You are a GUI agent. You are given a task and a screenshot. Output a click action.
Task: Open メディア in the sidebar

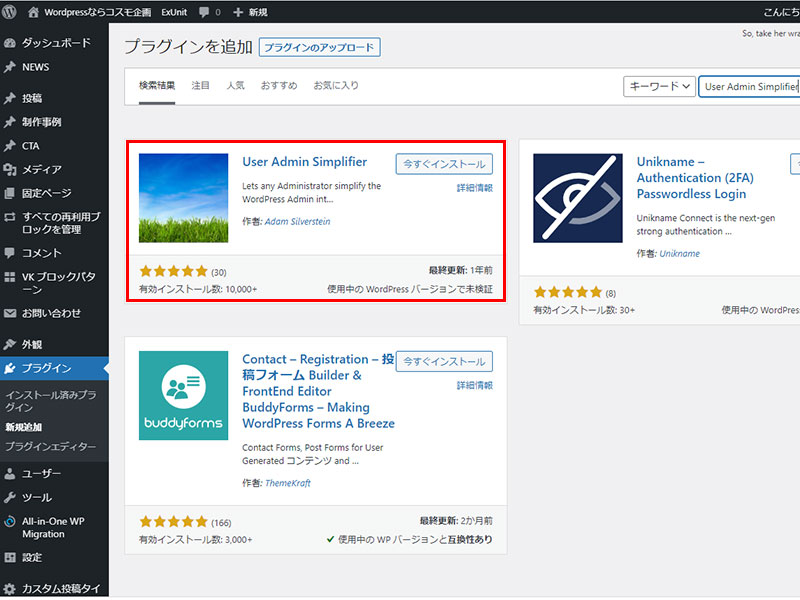coord(41,169)
